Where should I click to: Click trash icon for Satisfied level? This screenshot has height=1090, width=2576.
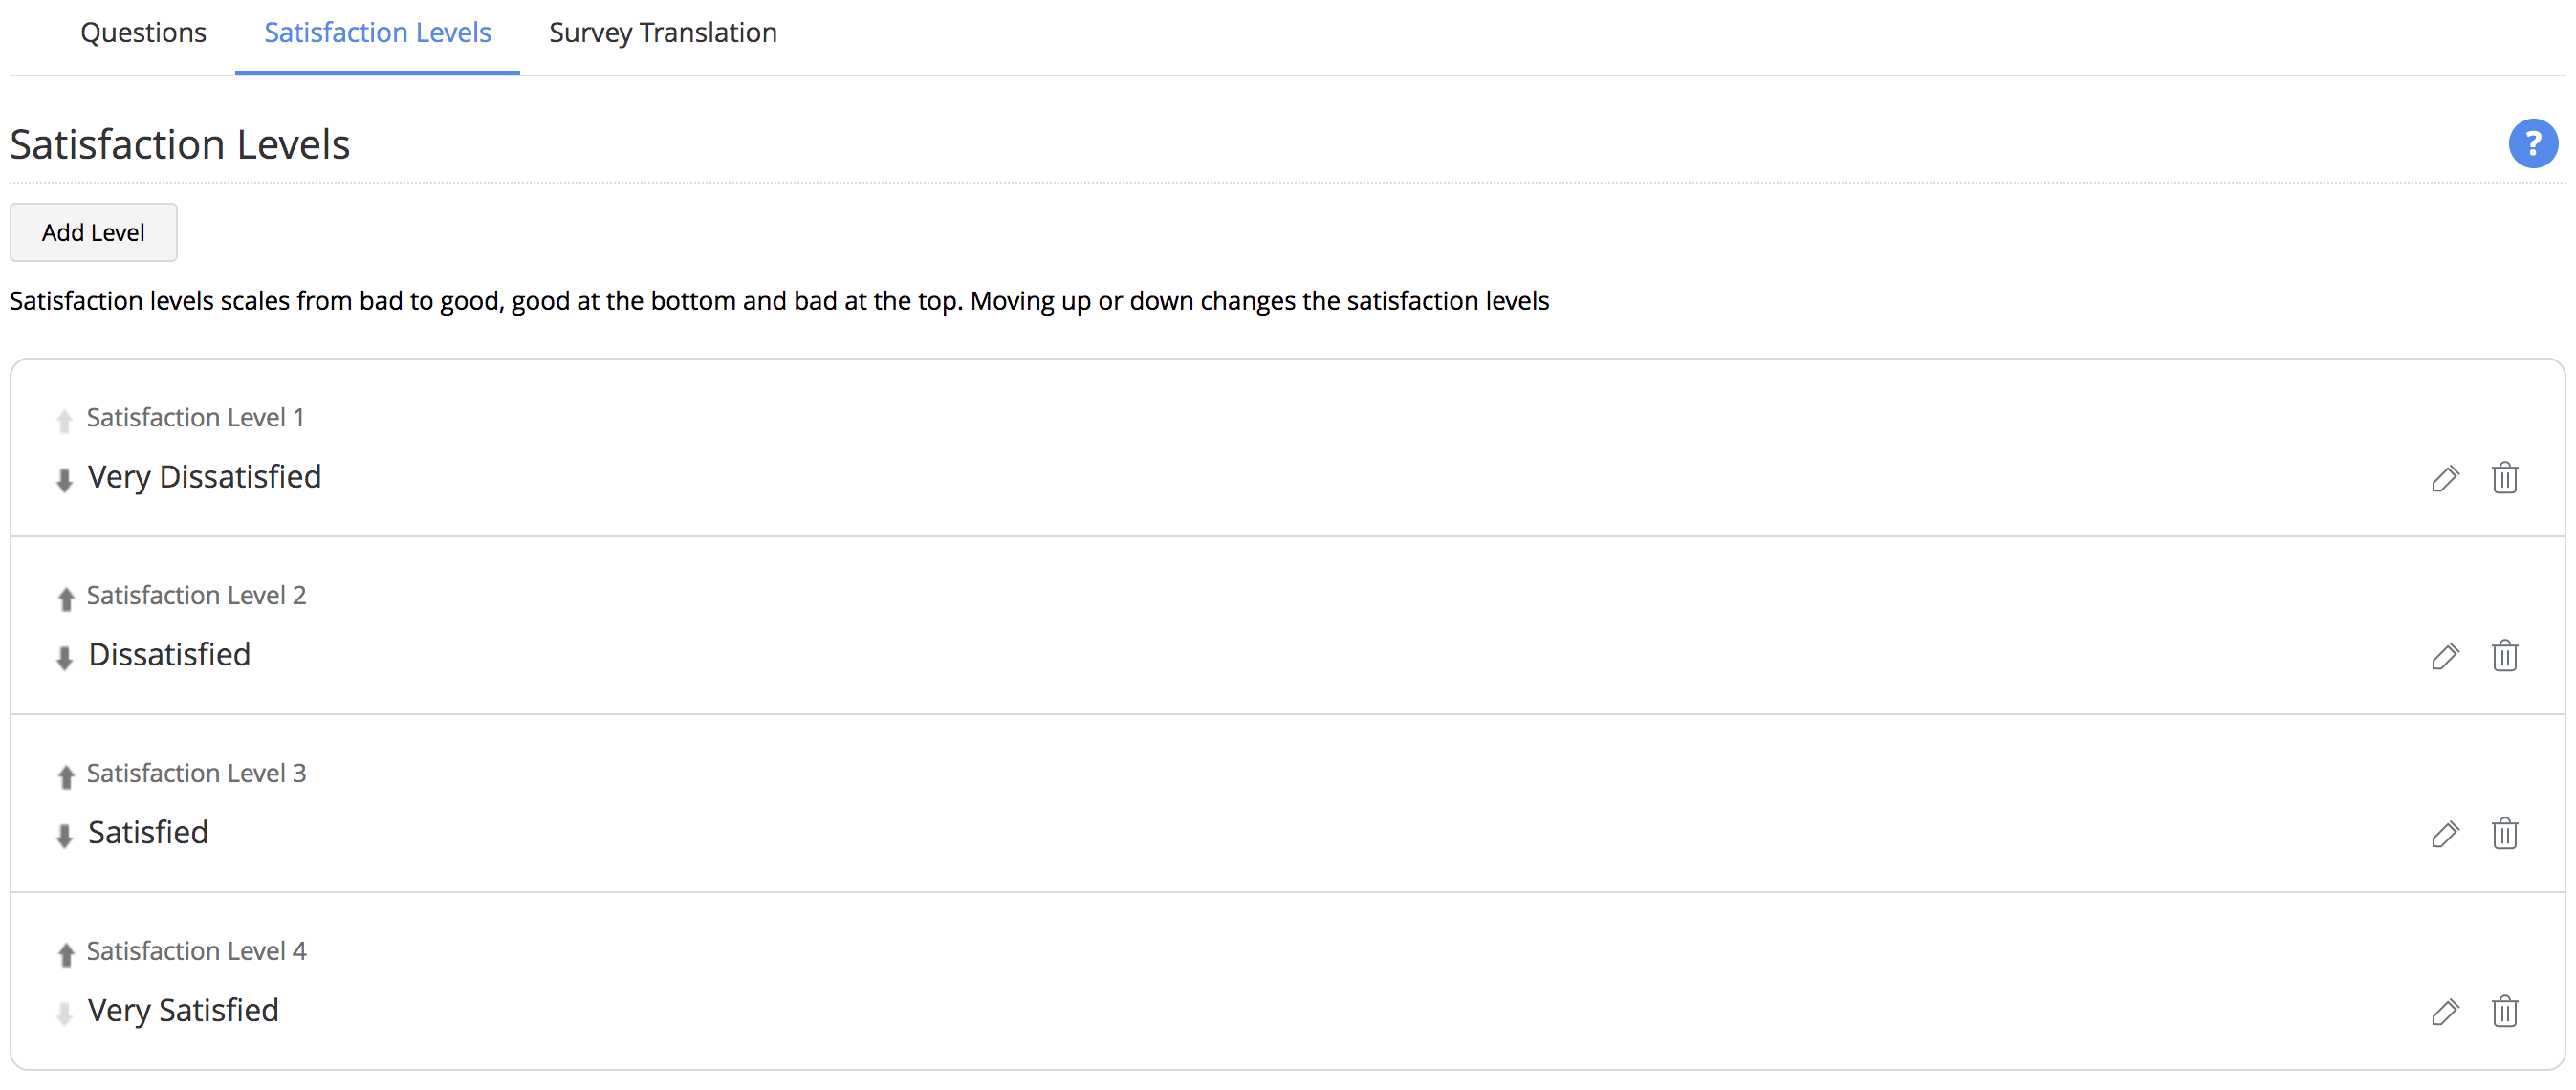click(2504, 834)
